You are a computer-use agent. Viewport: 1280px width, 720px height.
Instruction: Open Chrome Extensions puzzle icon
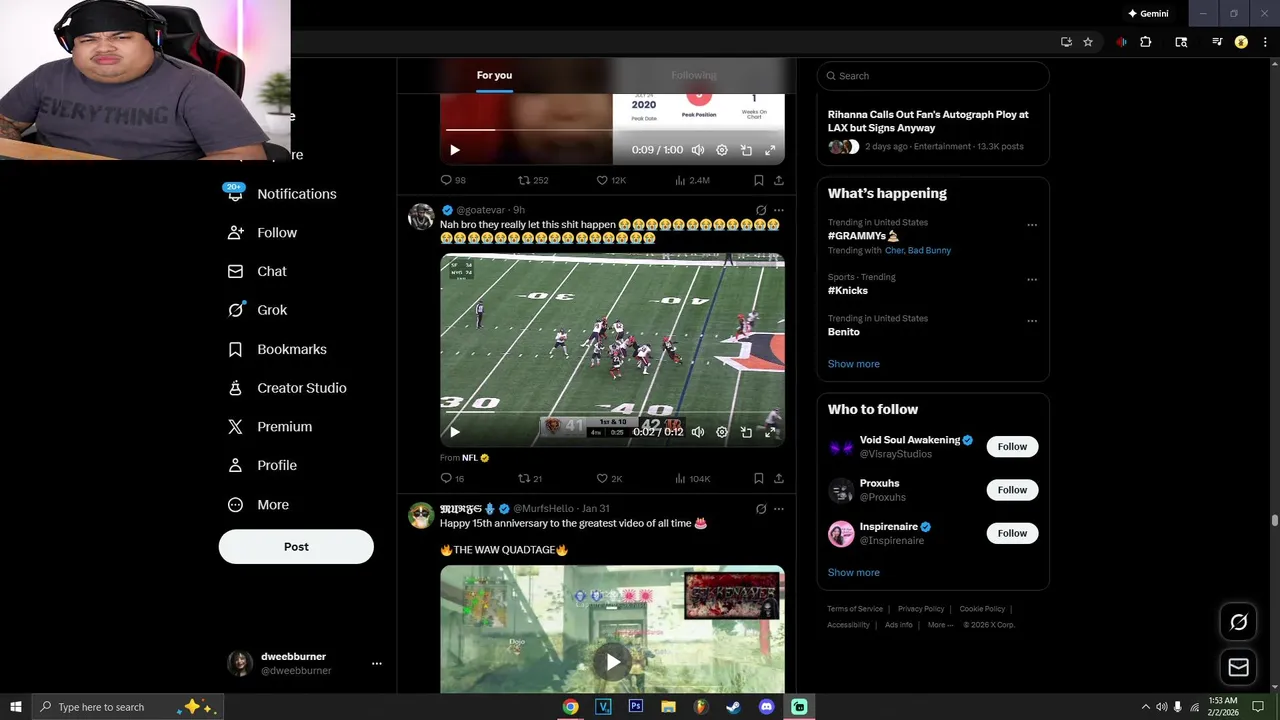click(1146, 42)
